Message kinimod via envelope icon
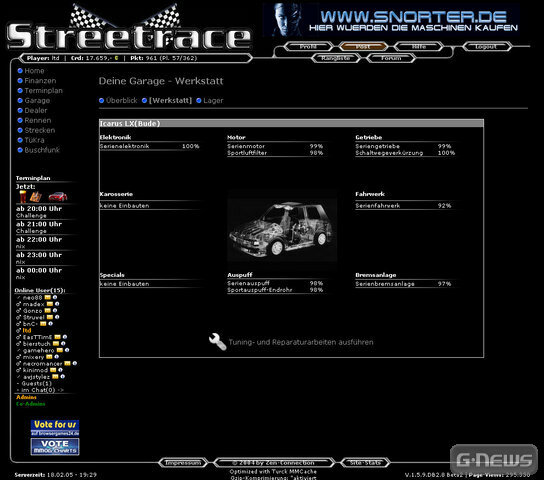Image resolution: width=544 pixels, height=480 pixels. click(x=53, y=370)
